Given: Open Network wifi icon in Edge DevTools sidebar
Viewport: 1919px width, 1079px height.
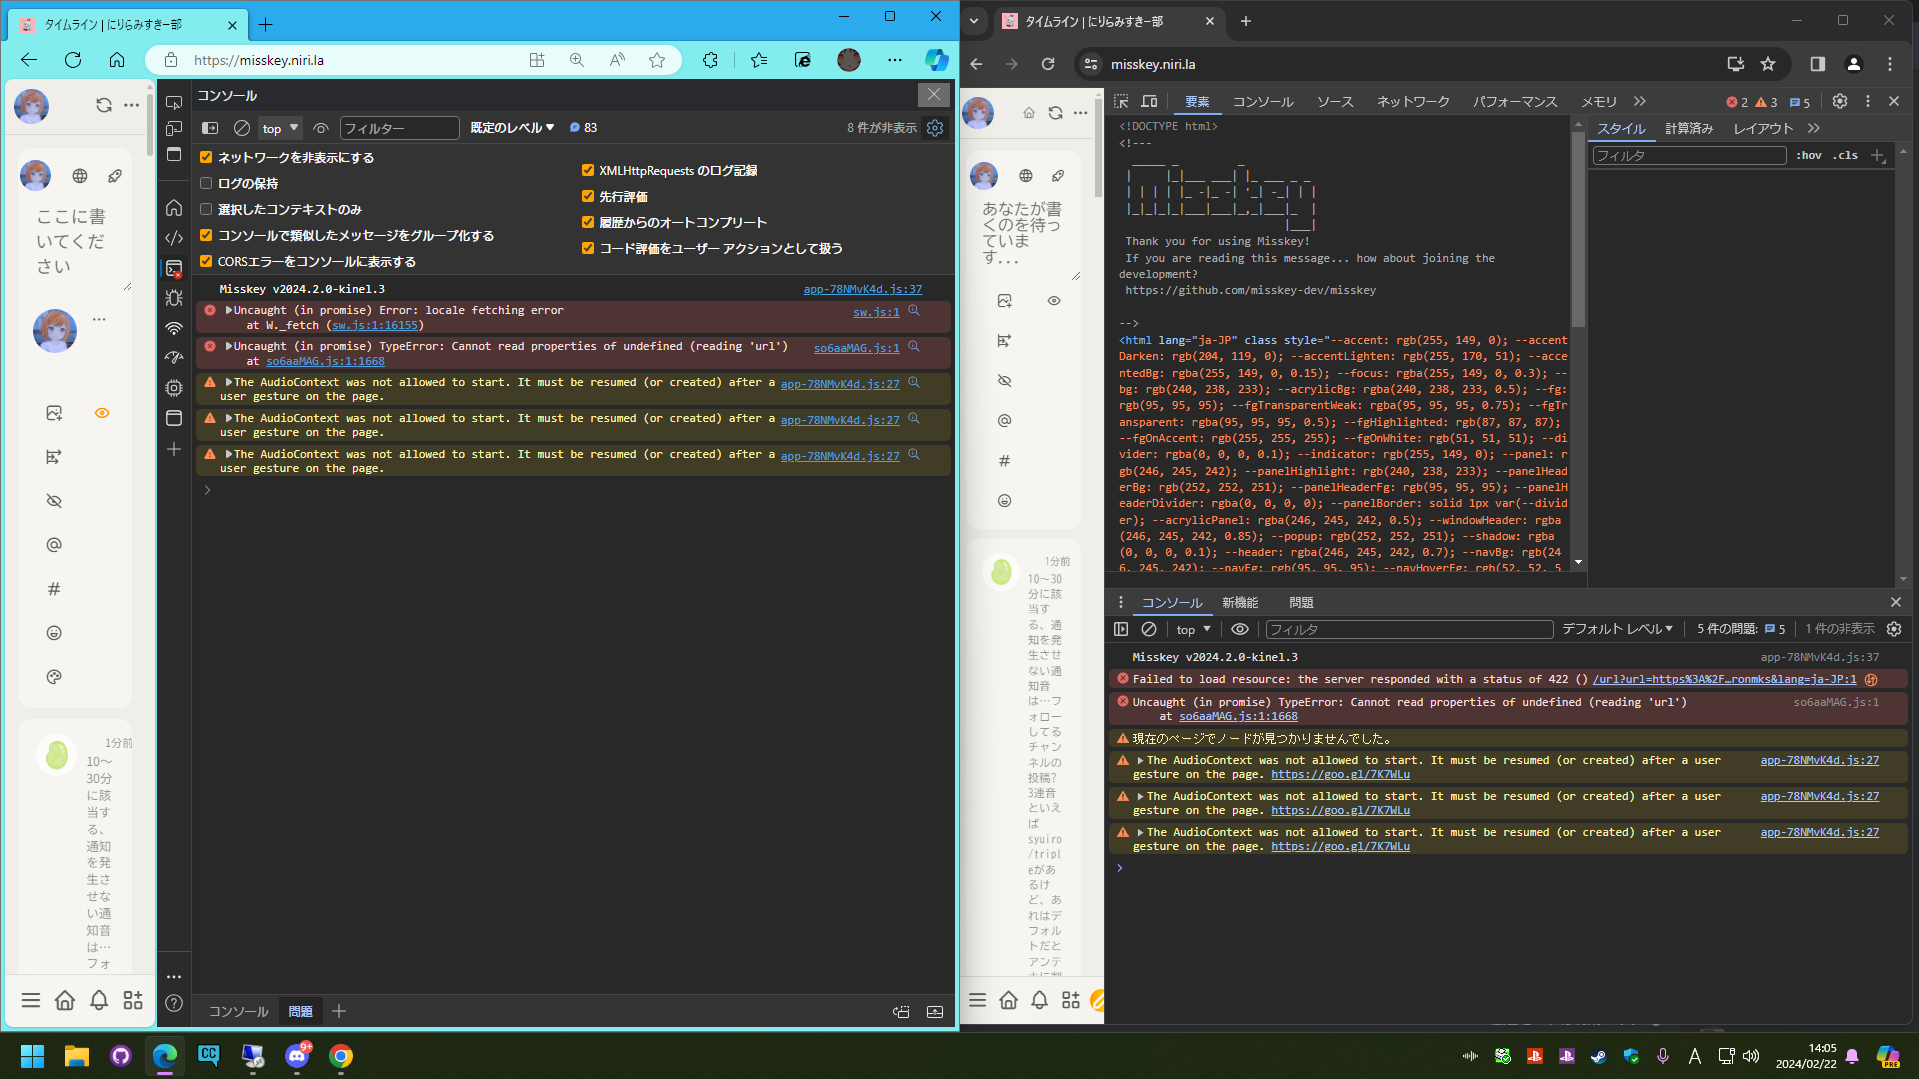Looking at the screenshot, I should (x=174, y=328).
